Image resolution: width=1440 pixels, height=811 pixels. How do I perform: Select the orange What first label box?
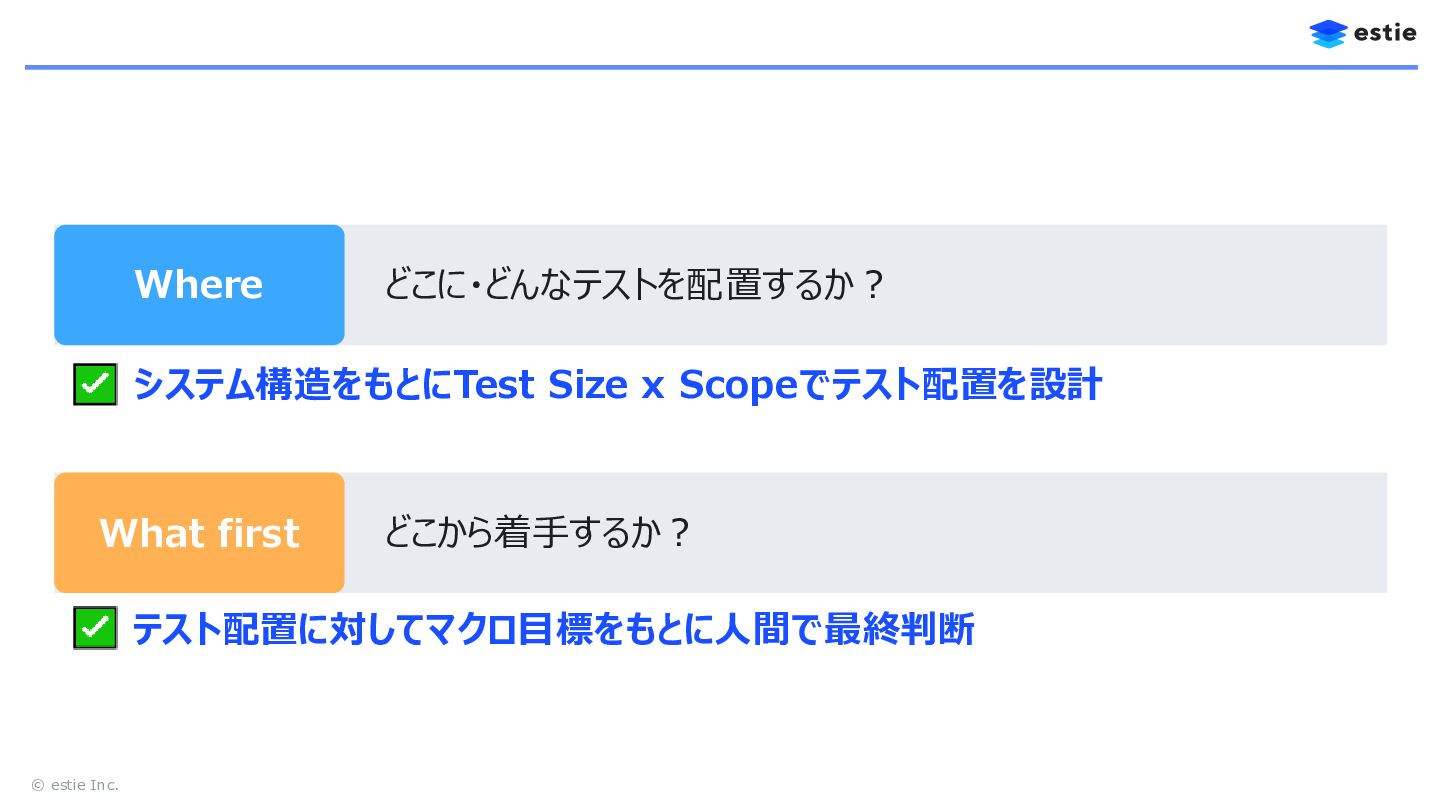coord(199,533)
